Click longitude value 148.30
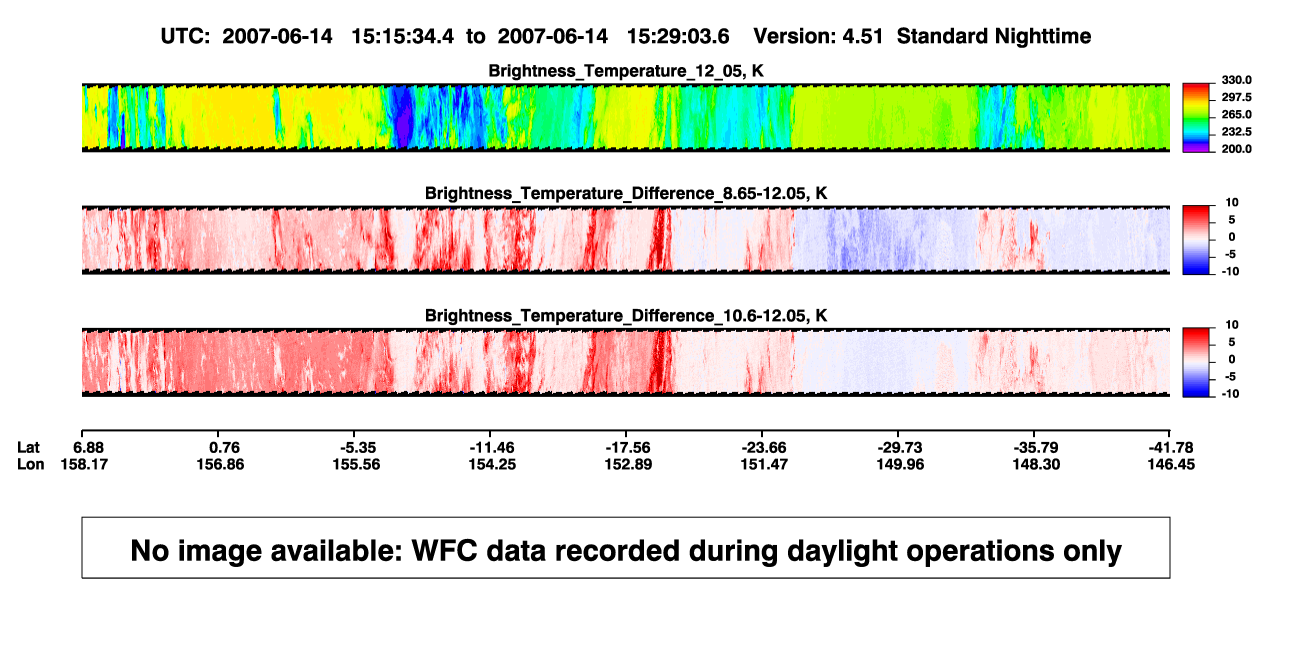This screenshot has width=1300, height=667. coord(1036,464)
